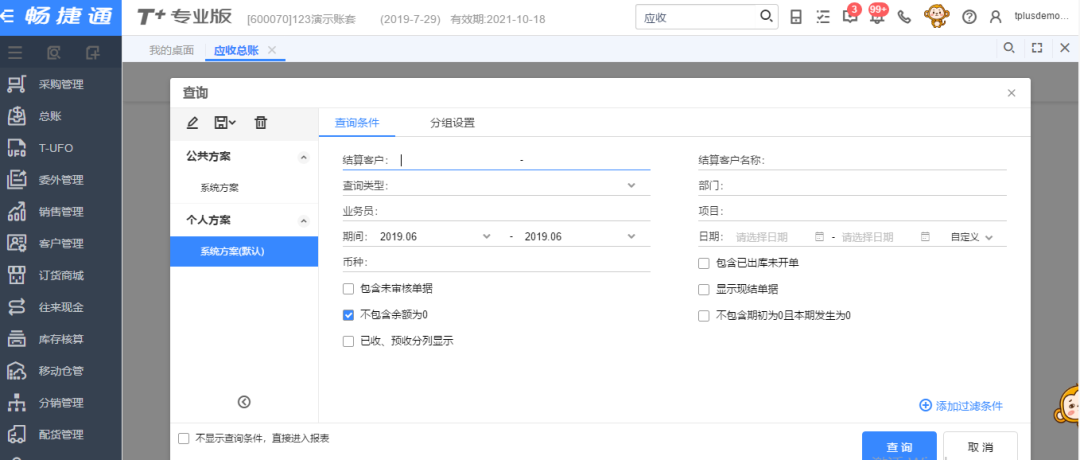Open 委外管理 sidebar icon
The image size is (1080, 460).
pos(16,180)
